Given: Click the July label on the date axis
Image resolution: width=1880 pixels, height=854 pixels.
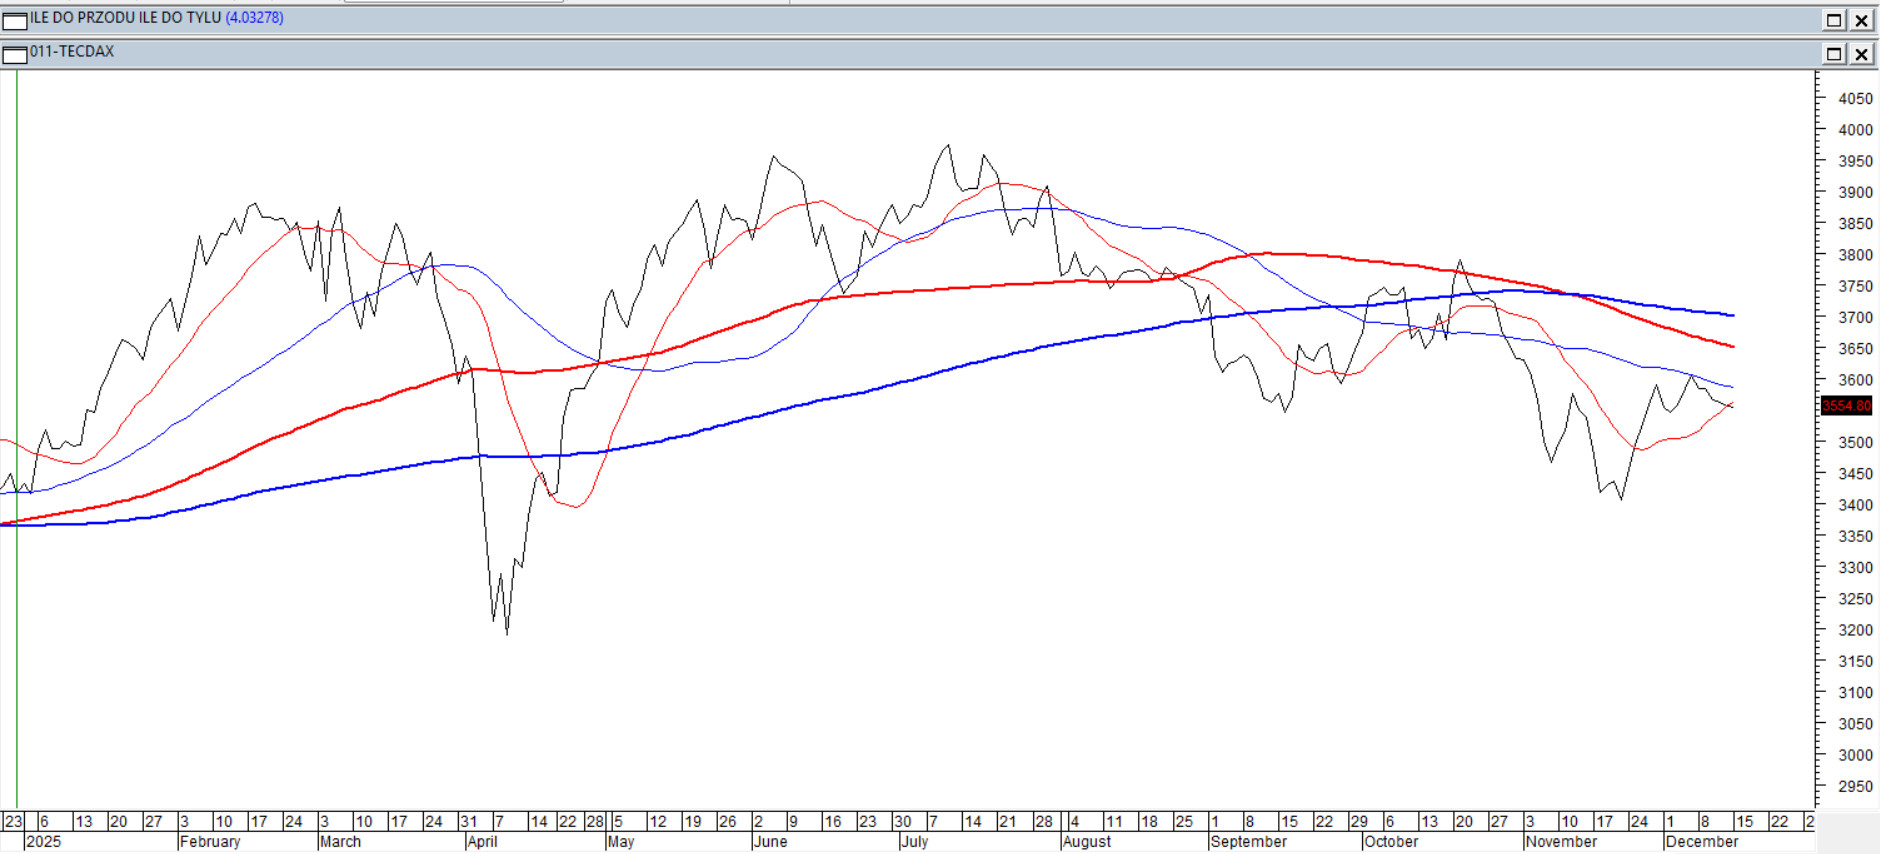Looking at the screenshot, I should 914,842.
